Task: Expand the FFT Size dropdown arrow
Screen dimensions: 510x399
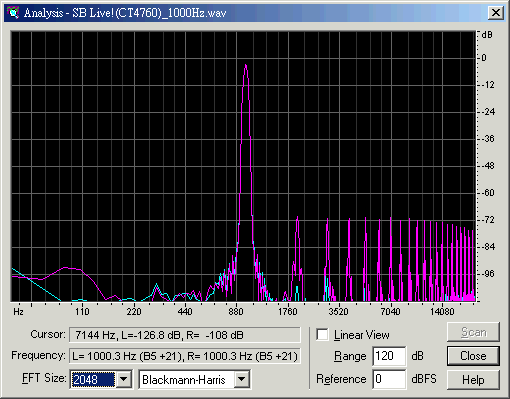Action: 124,379
